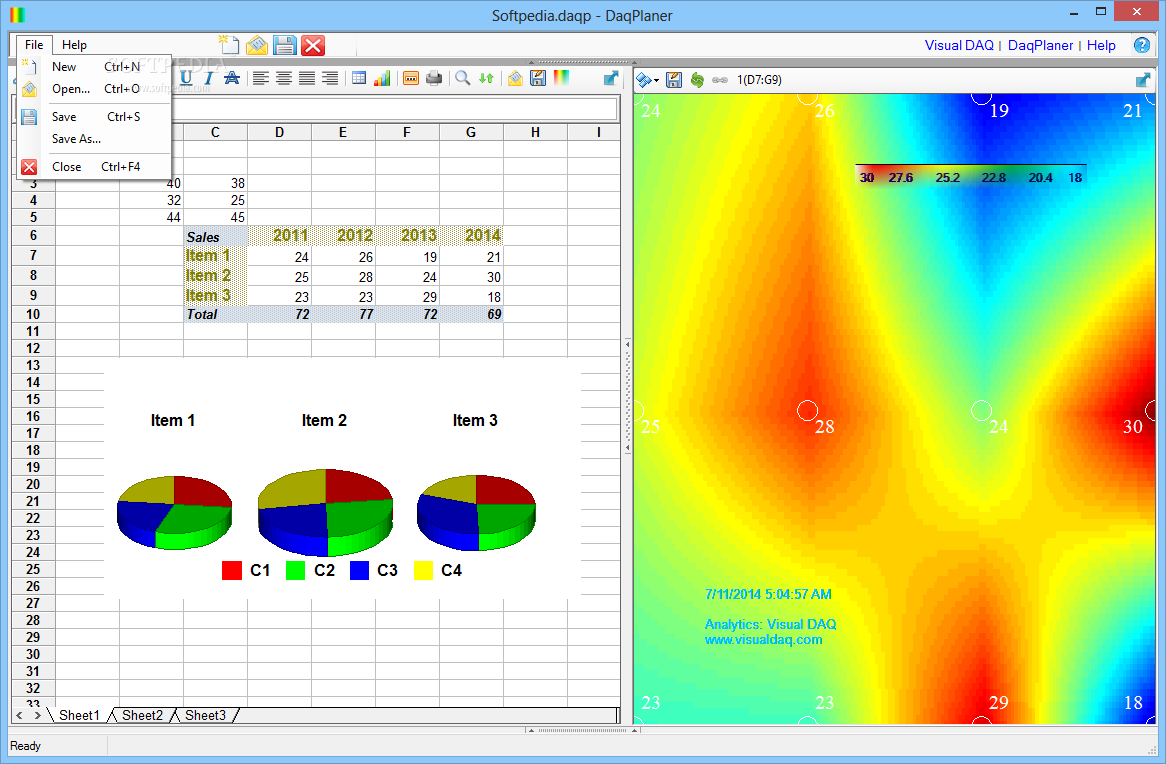Align cell text right
This screenshot has width=1166, height=764.
pyautogui.click(x=329, y=78)
